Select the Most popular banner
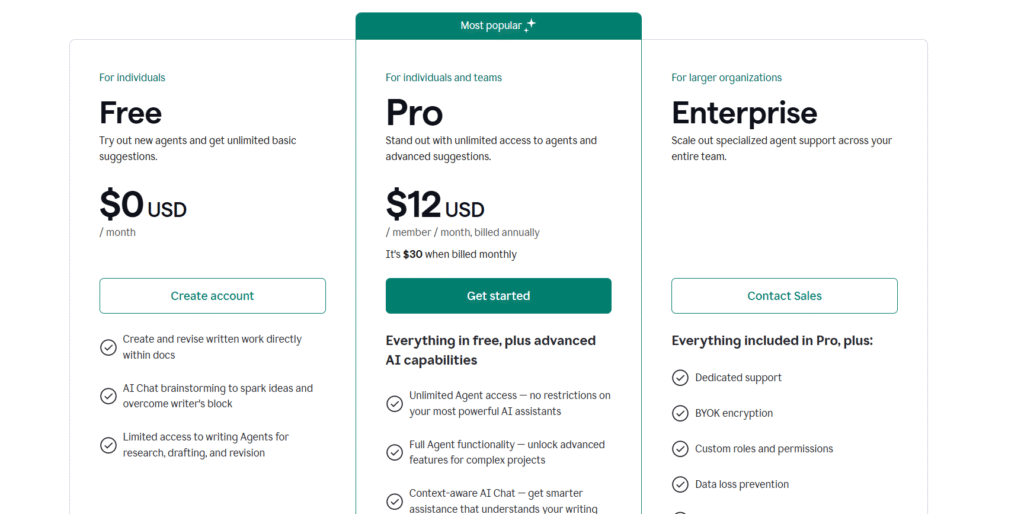This screenshot has height=514, width=1024. click(498, 26)
